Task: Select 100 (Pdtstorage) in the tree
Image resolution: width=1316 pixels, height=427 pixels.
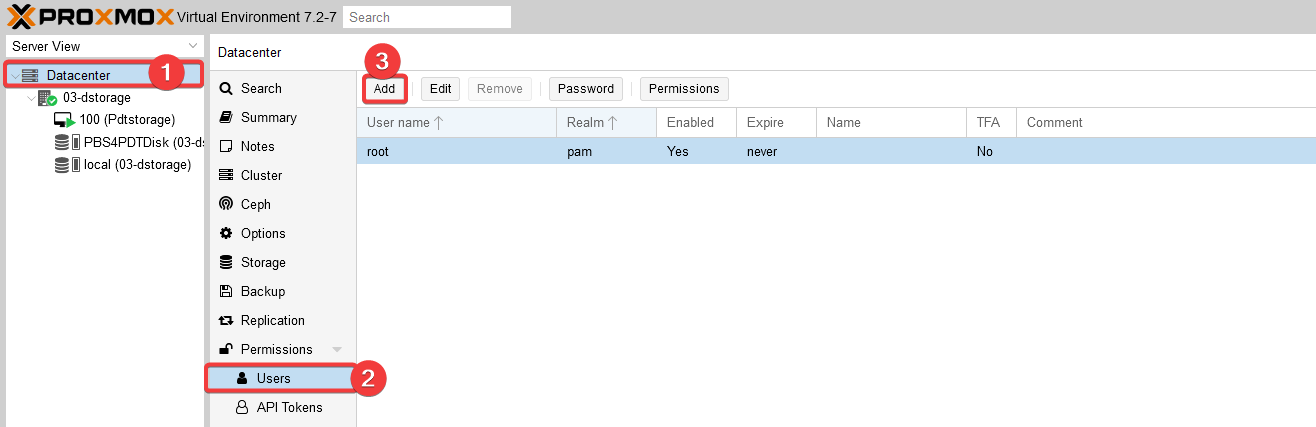Action: coord(127,120)
